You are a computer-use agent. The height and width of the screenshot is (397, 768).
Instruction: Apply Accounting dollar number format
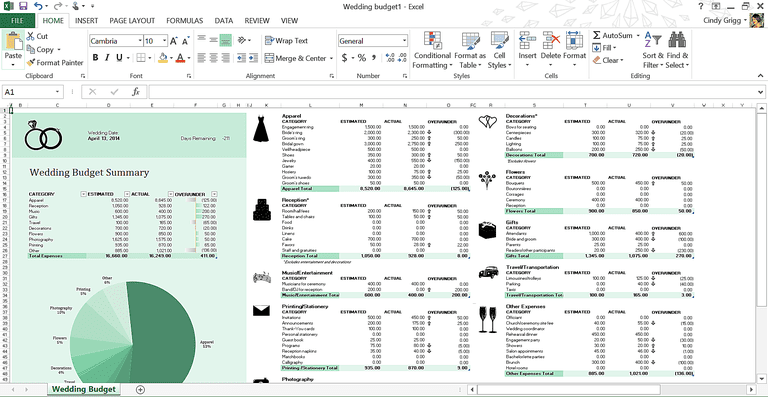pyautogui.click(x=344, y=58)
